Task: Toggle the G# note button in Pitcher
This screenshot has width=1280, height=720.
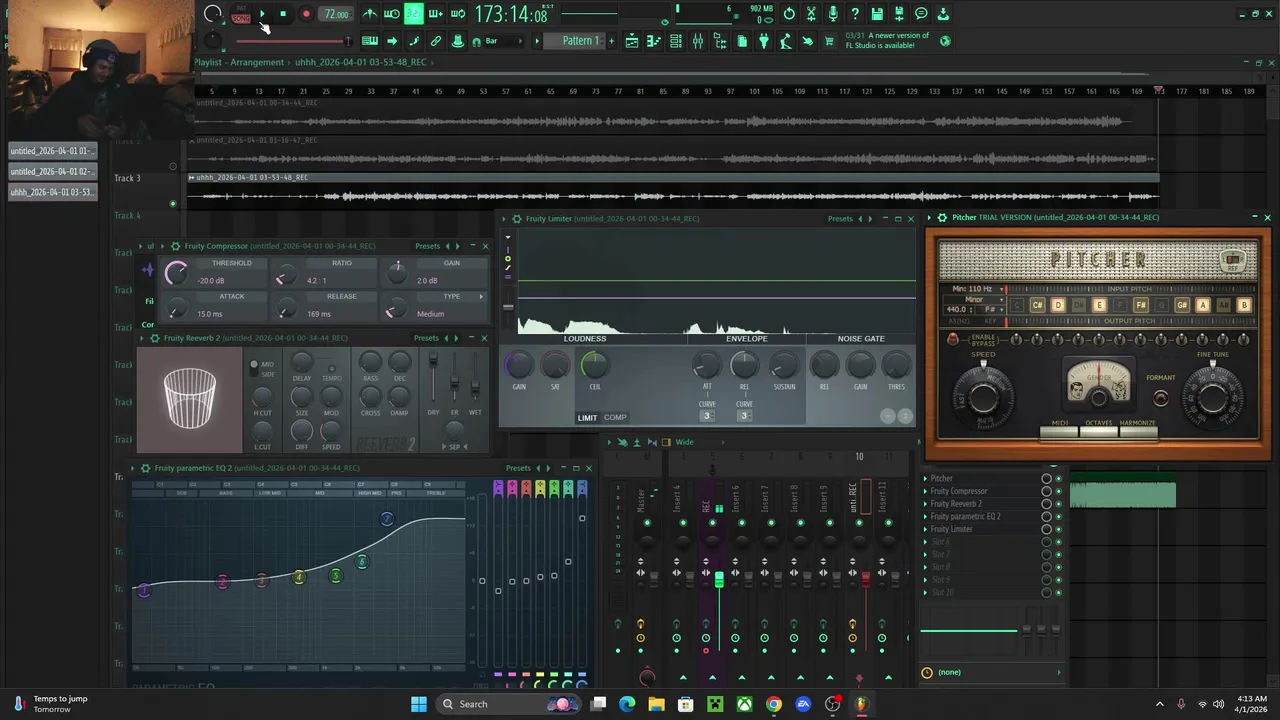Action: [x=1182, y=305]
